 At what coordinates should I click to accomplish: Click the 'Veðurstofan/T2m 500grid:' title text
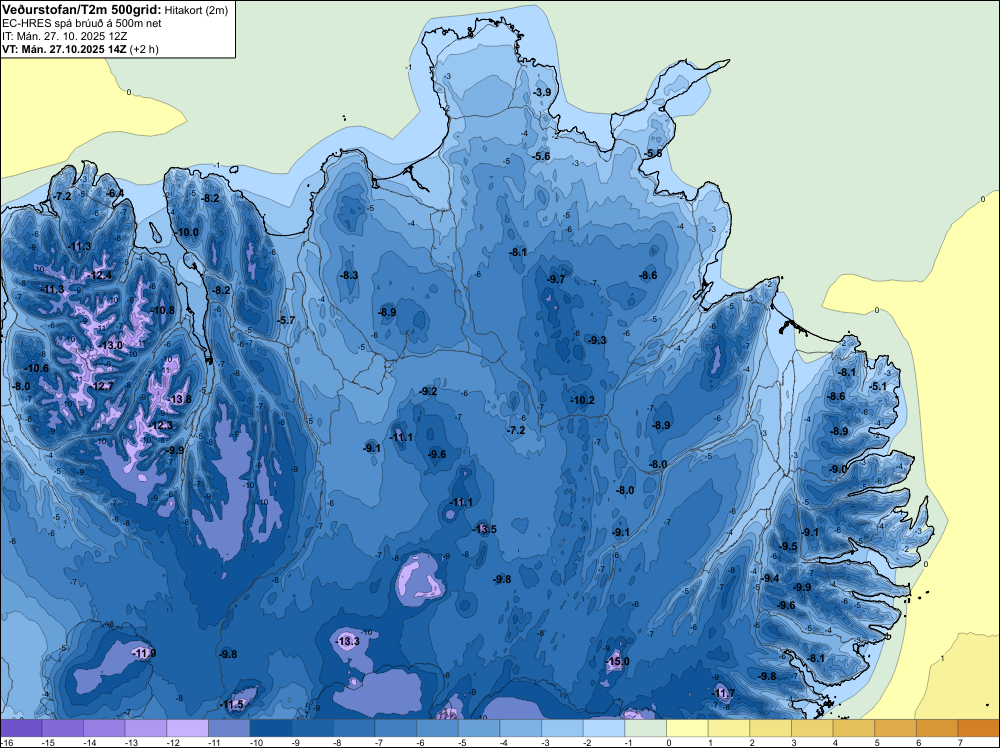[x=82, y=10]
